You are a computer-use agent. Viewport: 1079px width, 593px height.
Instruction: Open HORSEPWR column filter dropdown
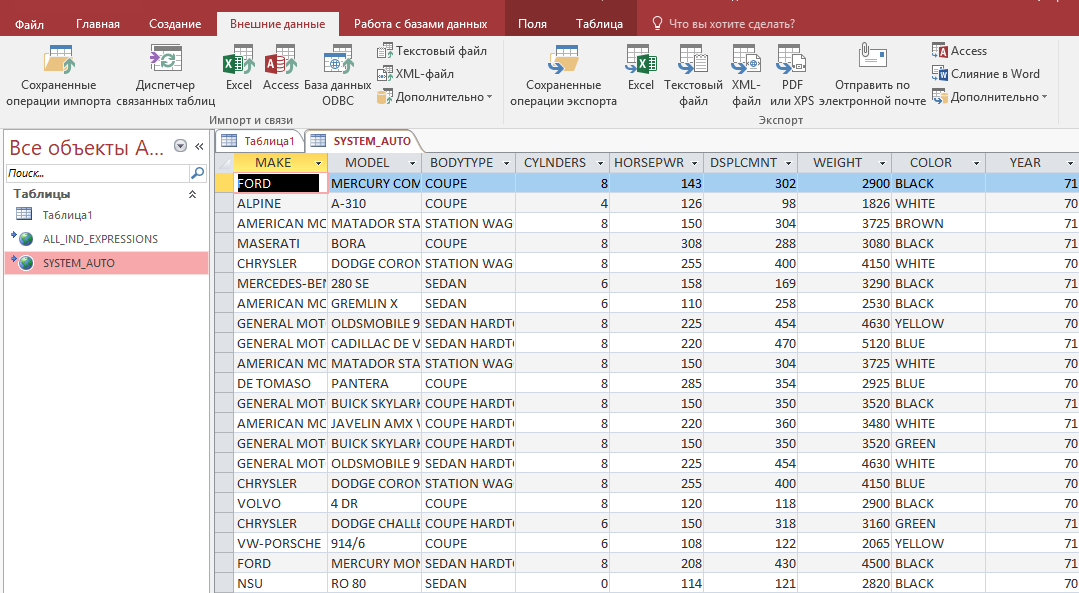click(696, 163)
